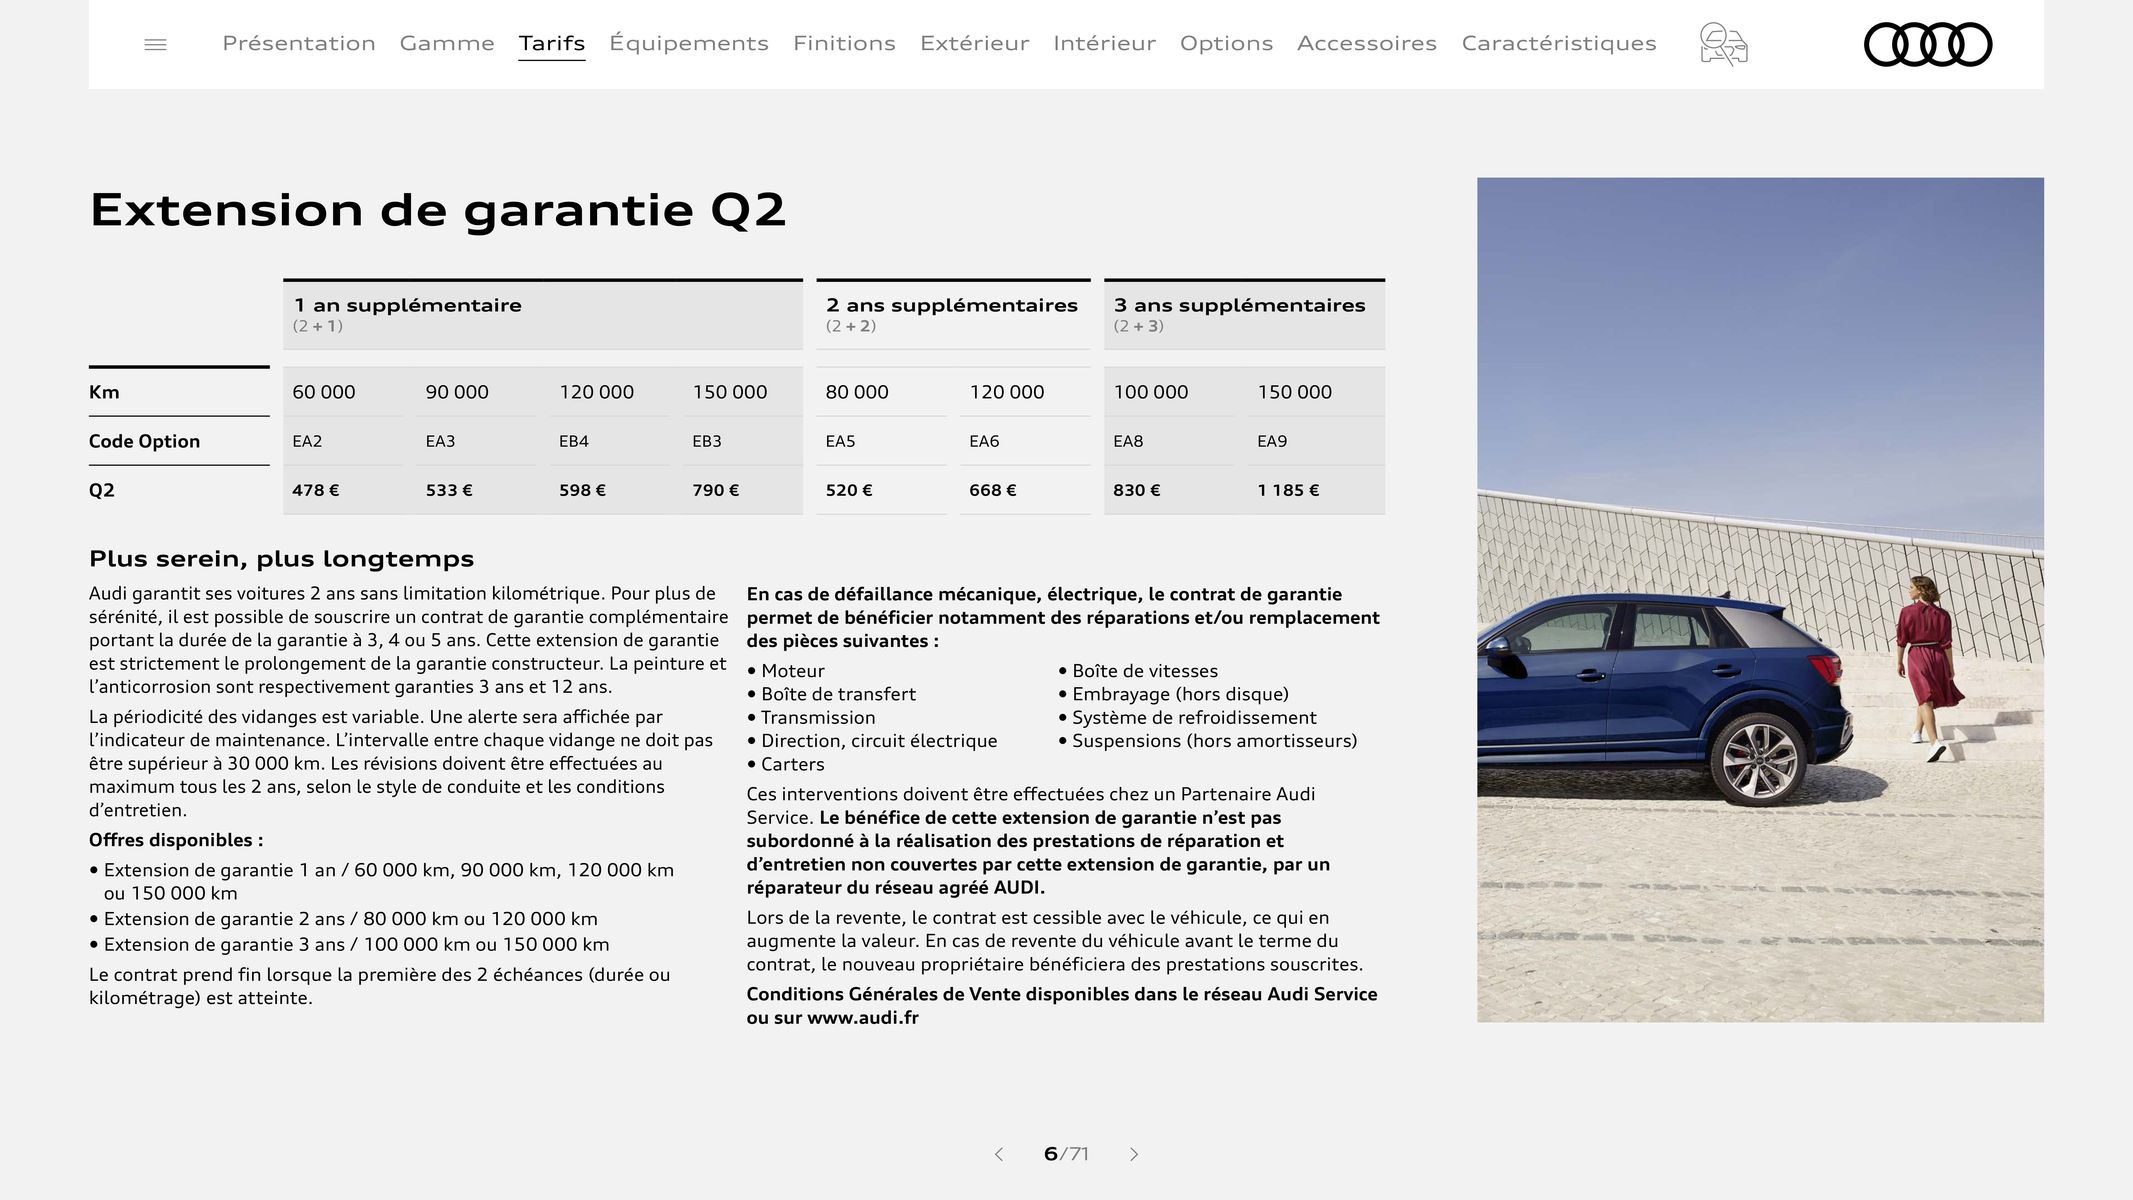Viewport: 2133px width, 1200px height.
Task: Click the price '598 €'
Action: click(582, 490)
